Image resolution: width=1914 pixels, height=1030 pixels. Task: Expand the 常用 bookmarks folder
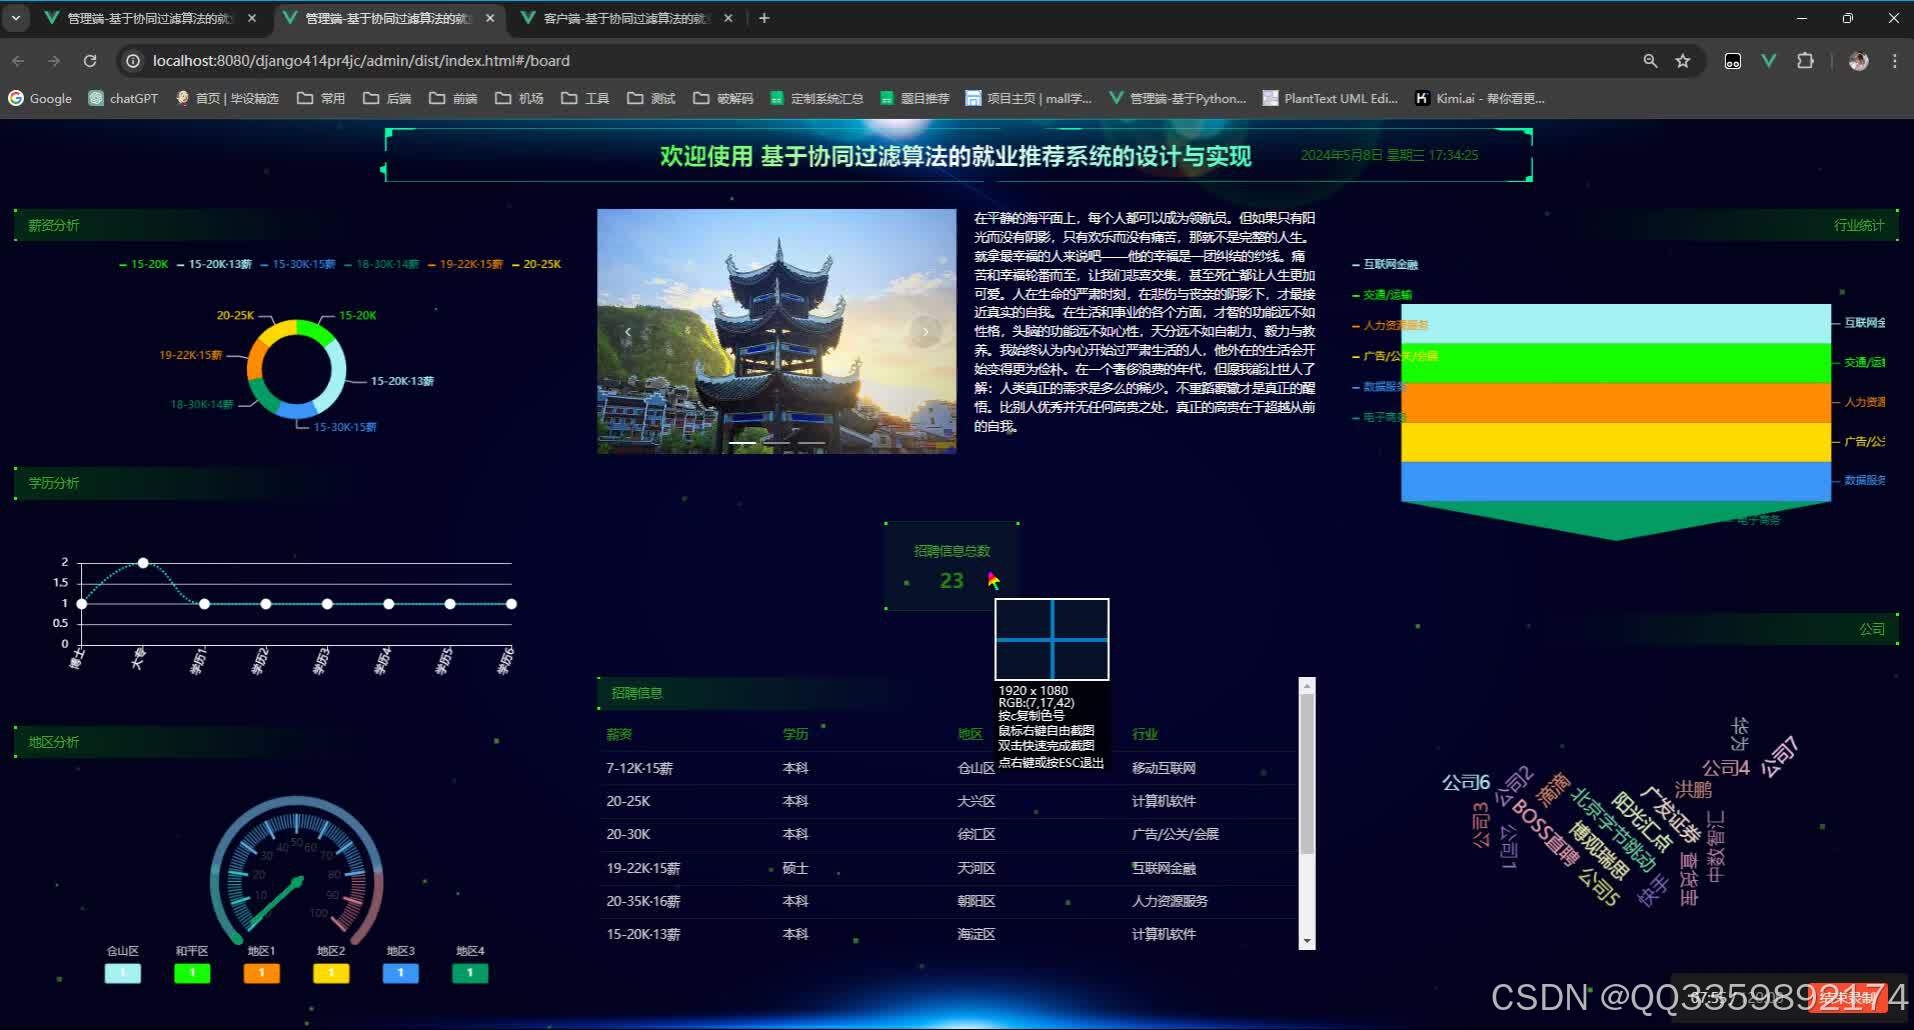tap(321, 98)
